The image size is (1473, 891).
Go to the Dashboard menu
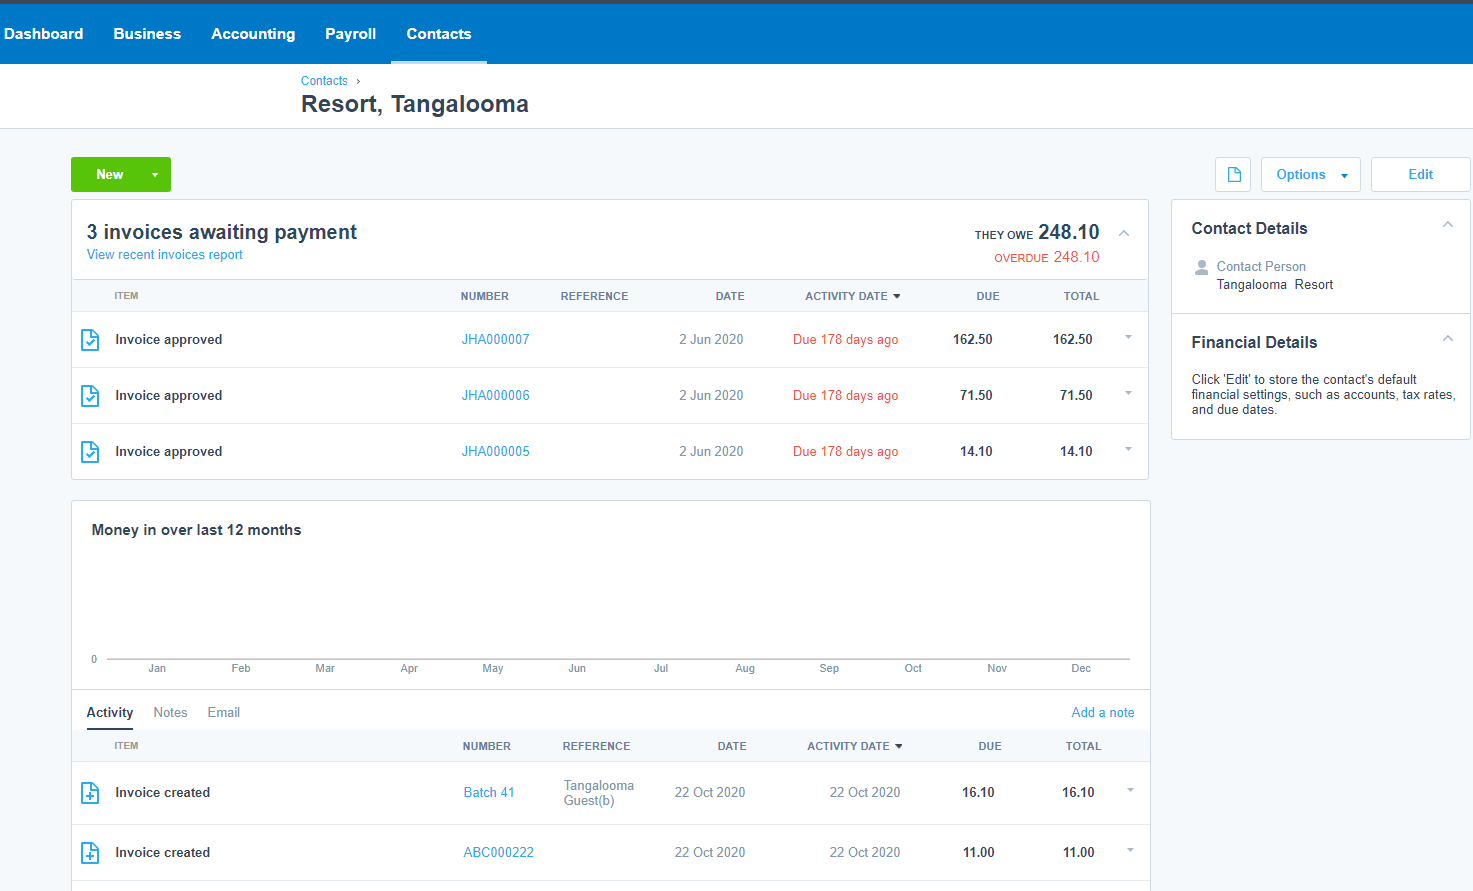click(x=44, y=34)
